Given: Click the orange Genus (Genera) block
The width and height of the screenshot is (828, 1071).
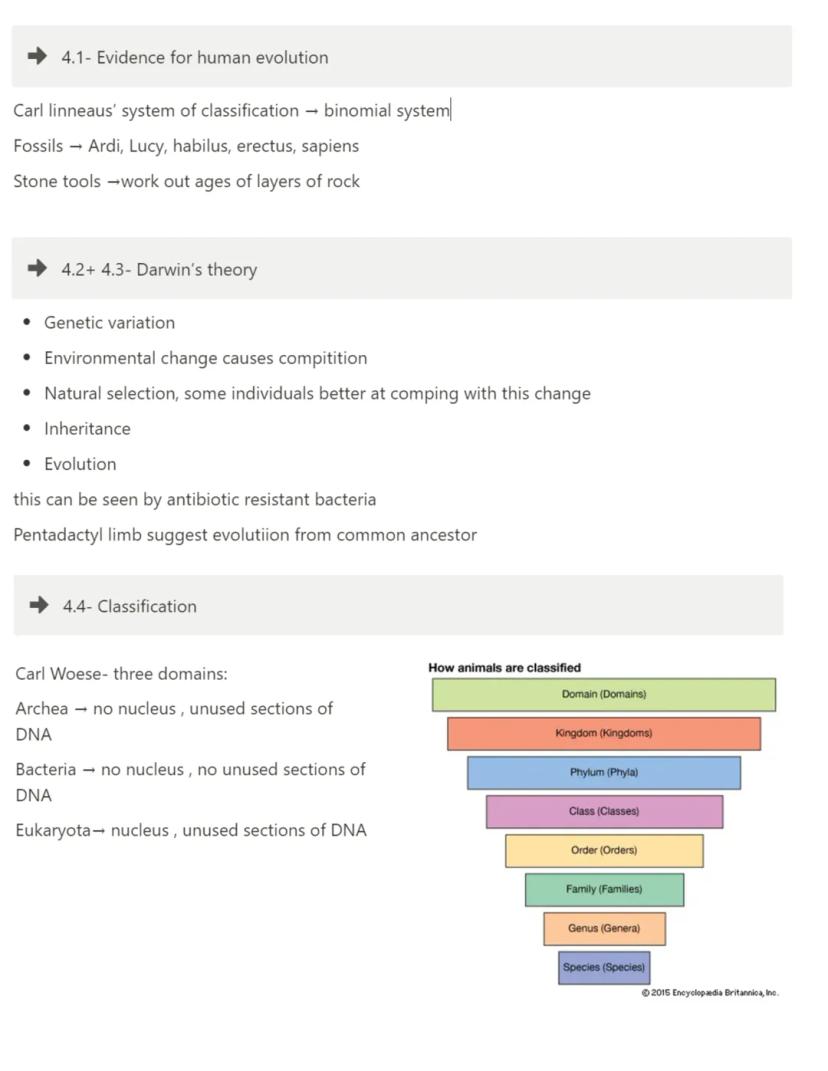Looking at the screenshot, I should point(604,928).
